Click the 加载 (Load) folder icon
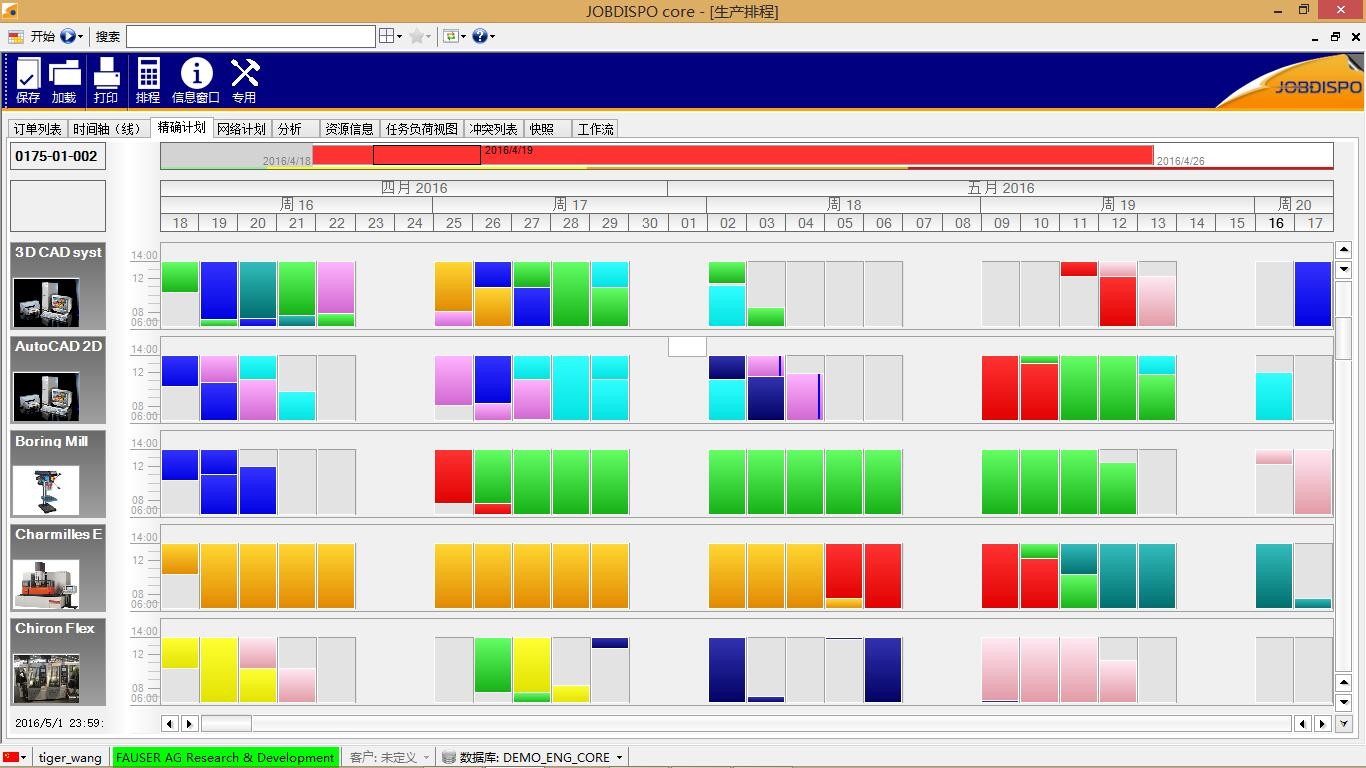The width and height of the screenshot is (1366, 768). tap(64, 80)
